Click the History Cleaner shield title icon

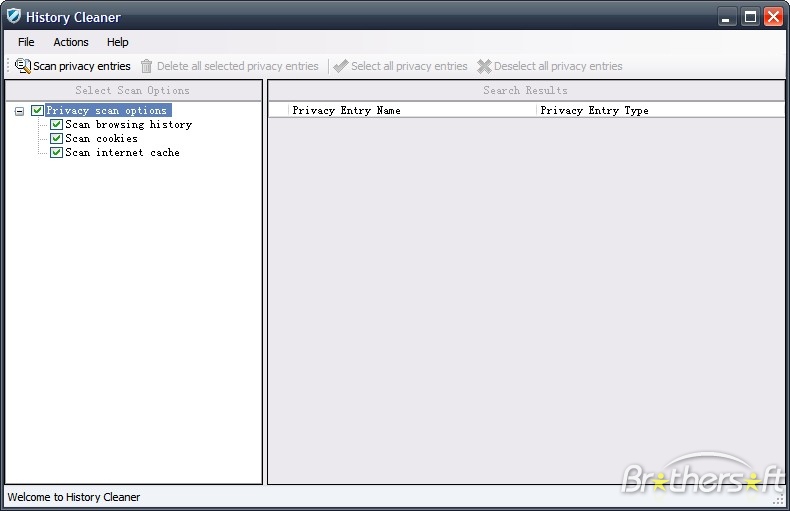coord(14,16)
